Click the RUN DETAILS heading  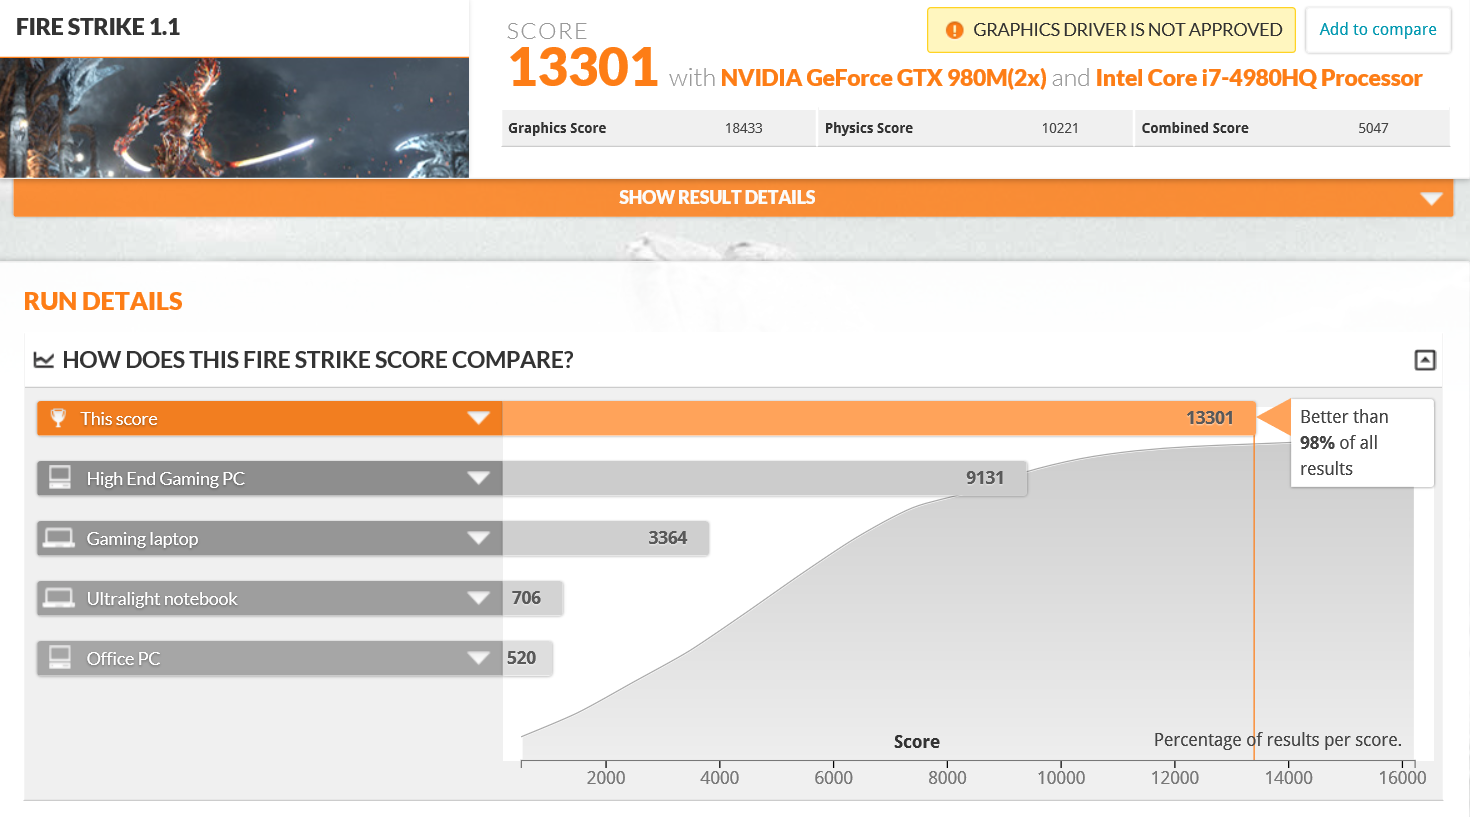pos(103,301)
